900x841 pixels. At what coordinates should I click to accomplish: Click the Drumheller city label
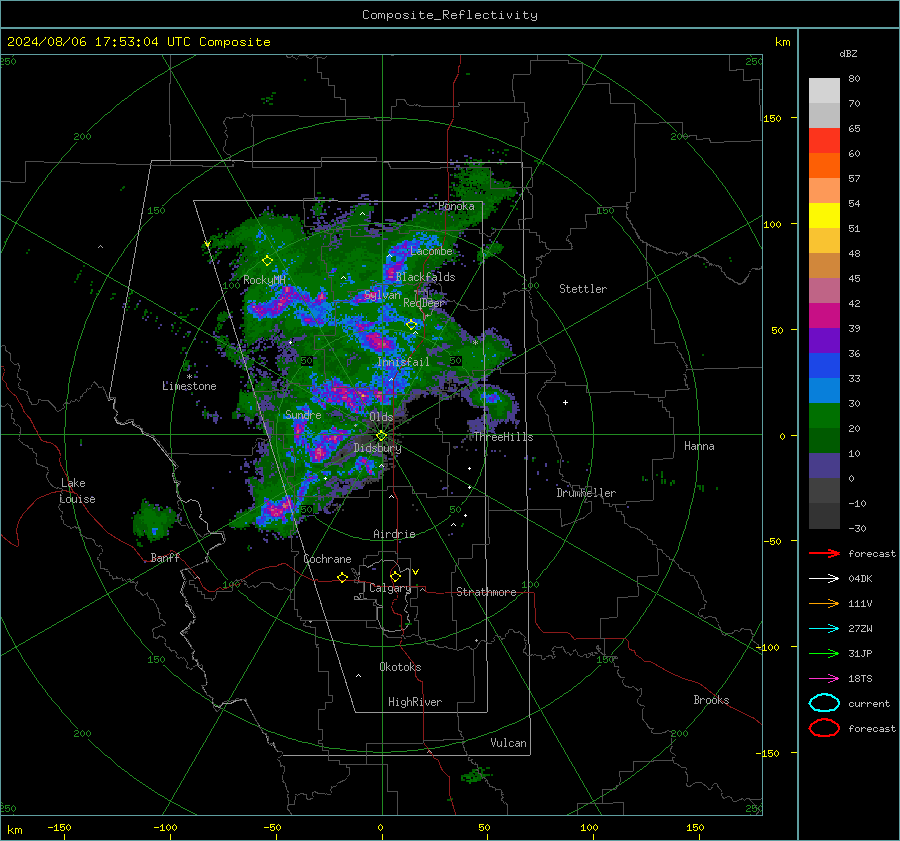(x=586, y=493)
